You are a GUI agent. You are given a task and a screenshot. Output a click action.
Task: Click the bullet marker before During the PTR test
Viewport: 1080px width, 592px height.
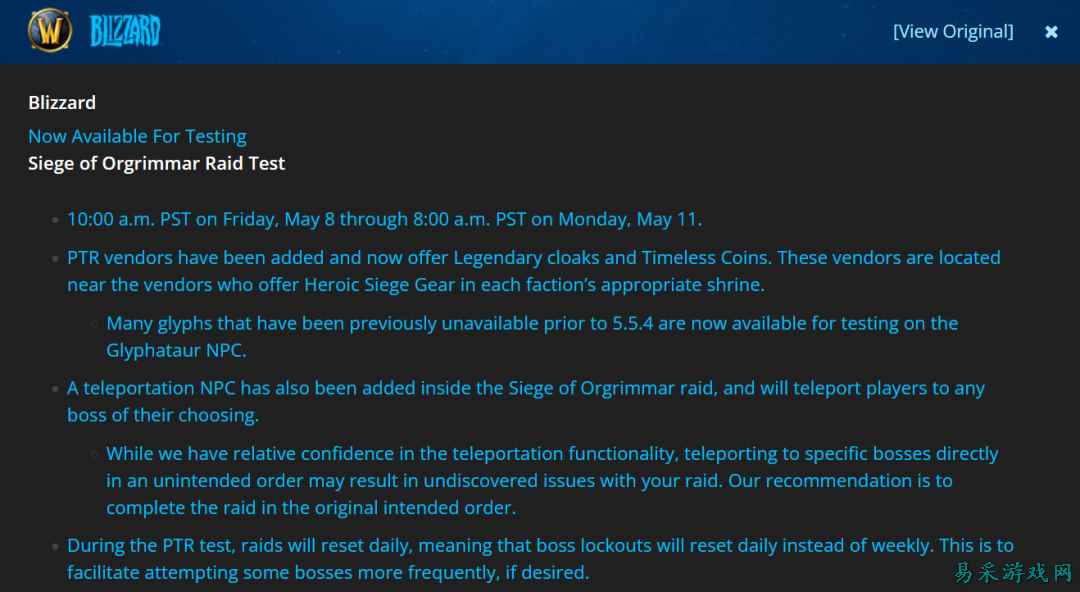pos(55,547)
